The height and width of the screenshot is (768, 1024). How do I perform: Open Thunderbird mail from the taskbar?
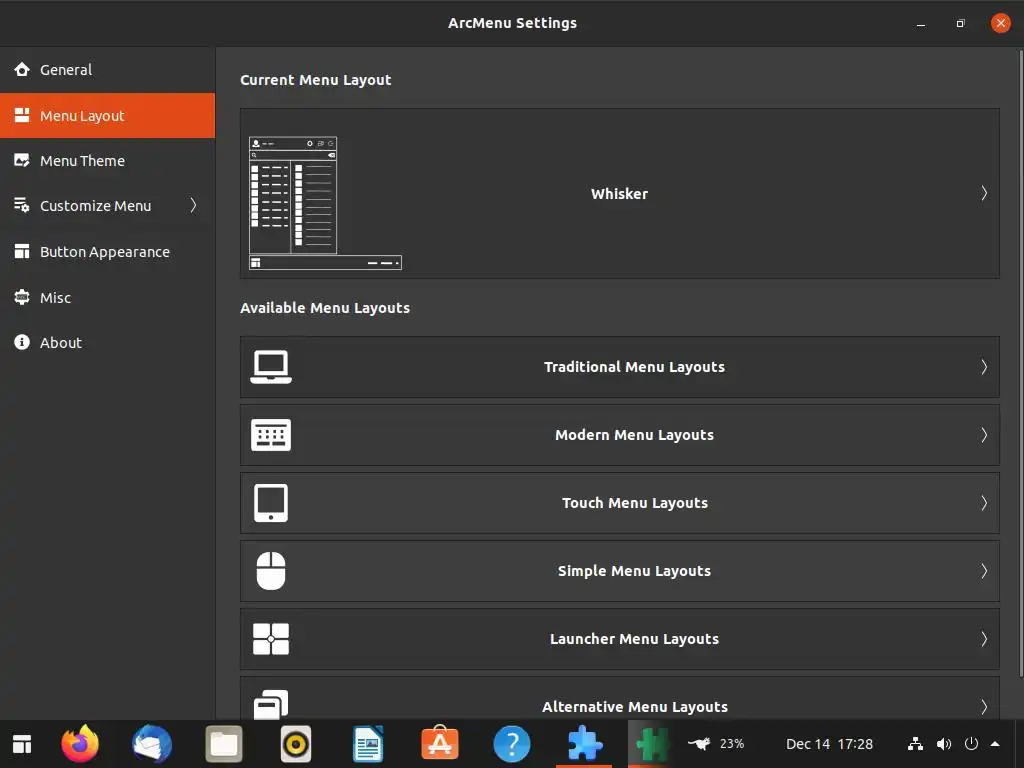(x=152, y=744)
